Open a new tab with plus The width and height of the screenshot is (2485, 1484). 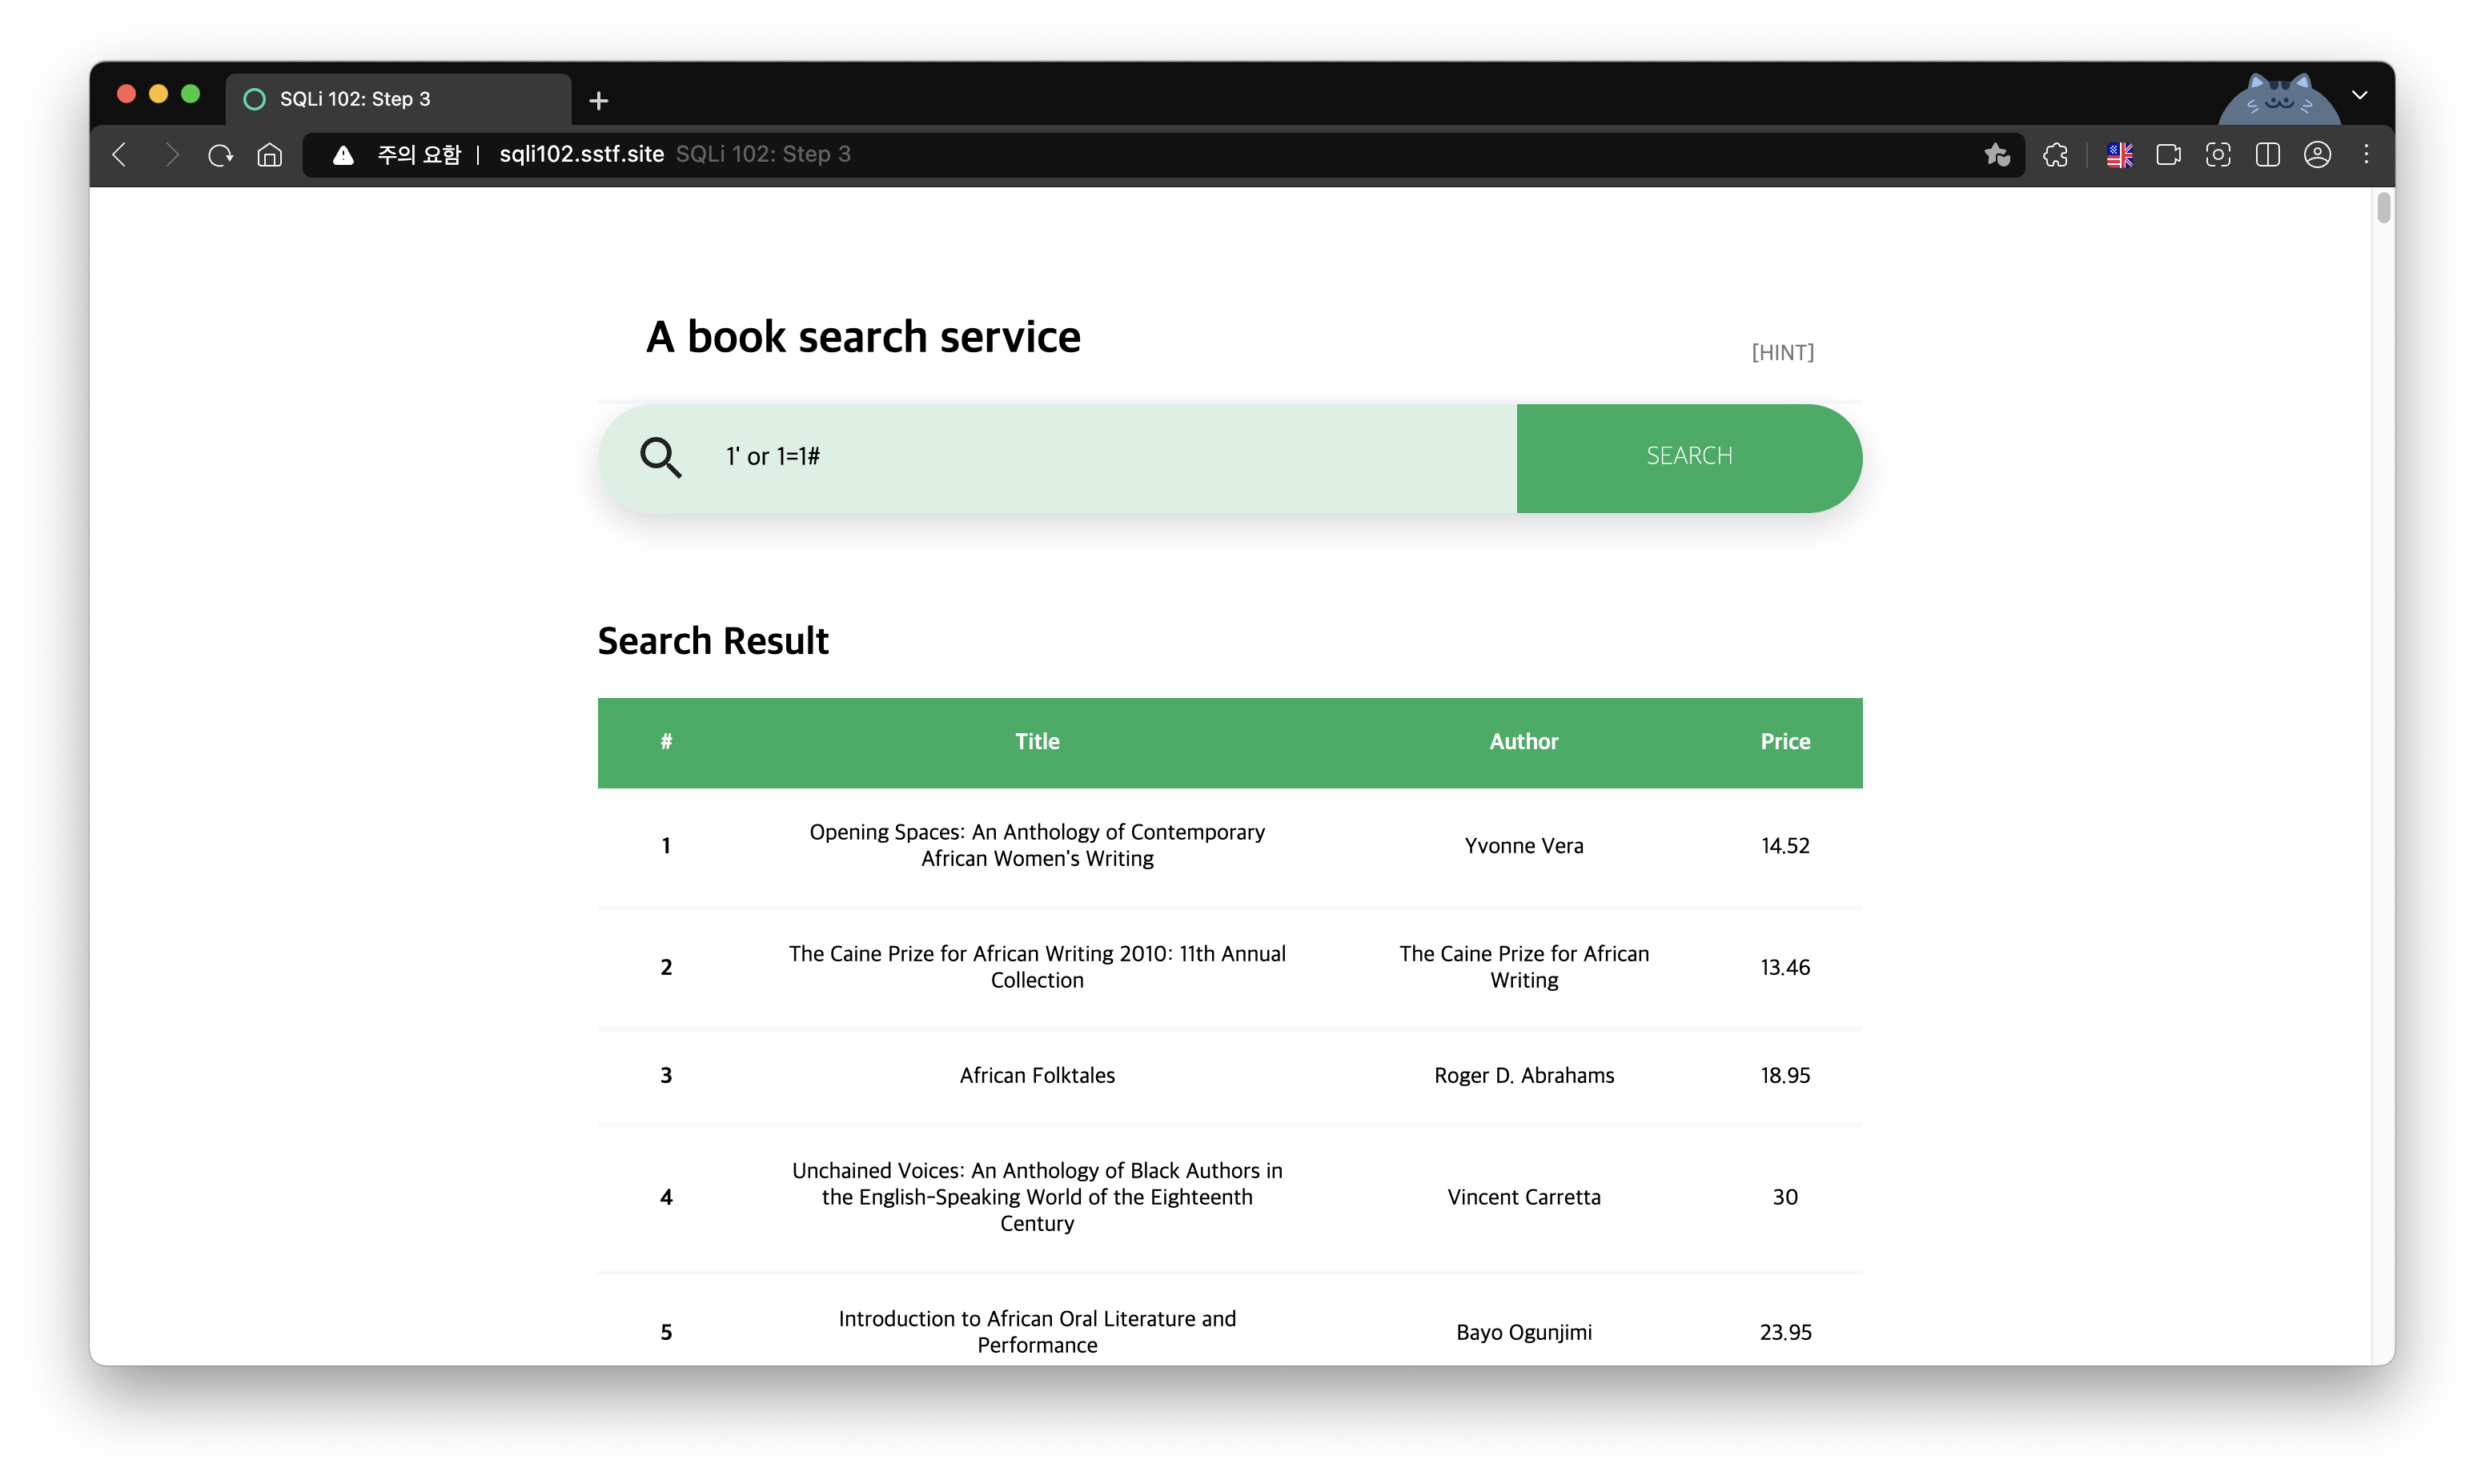[599, 100]
